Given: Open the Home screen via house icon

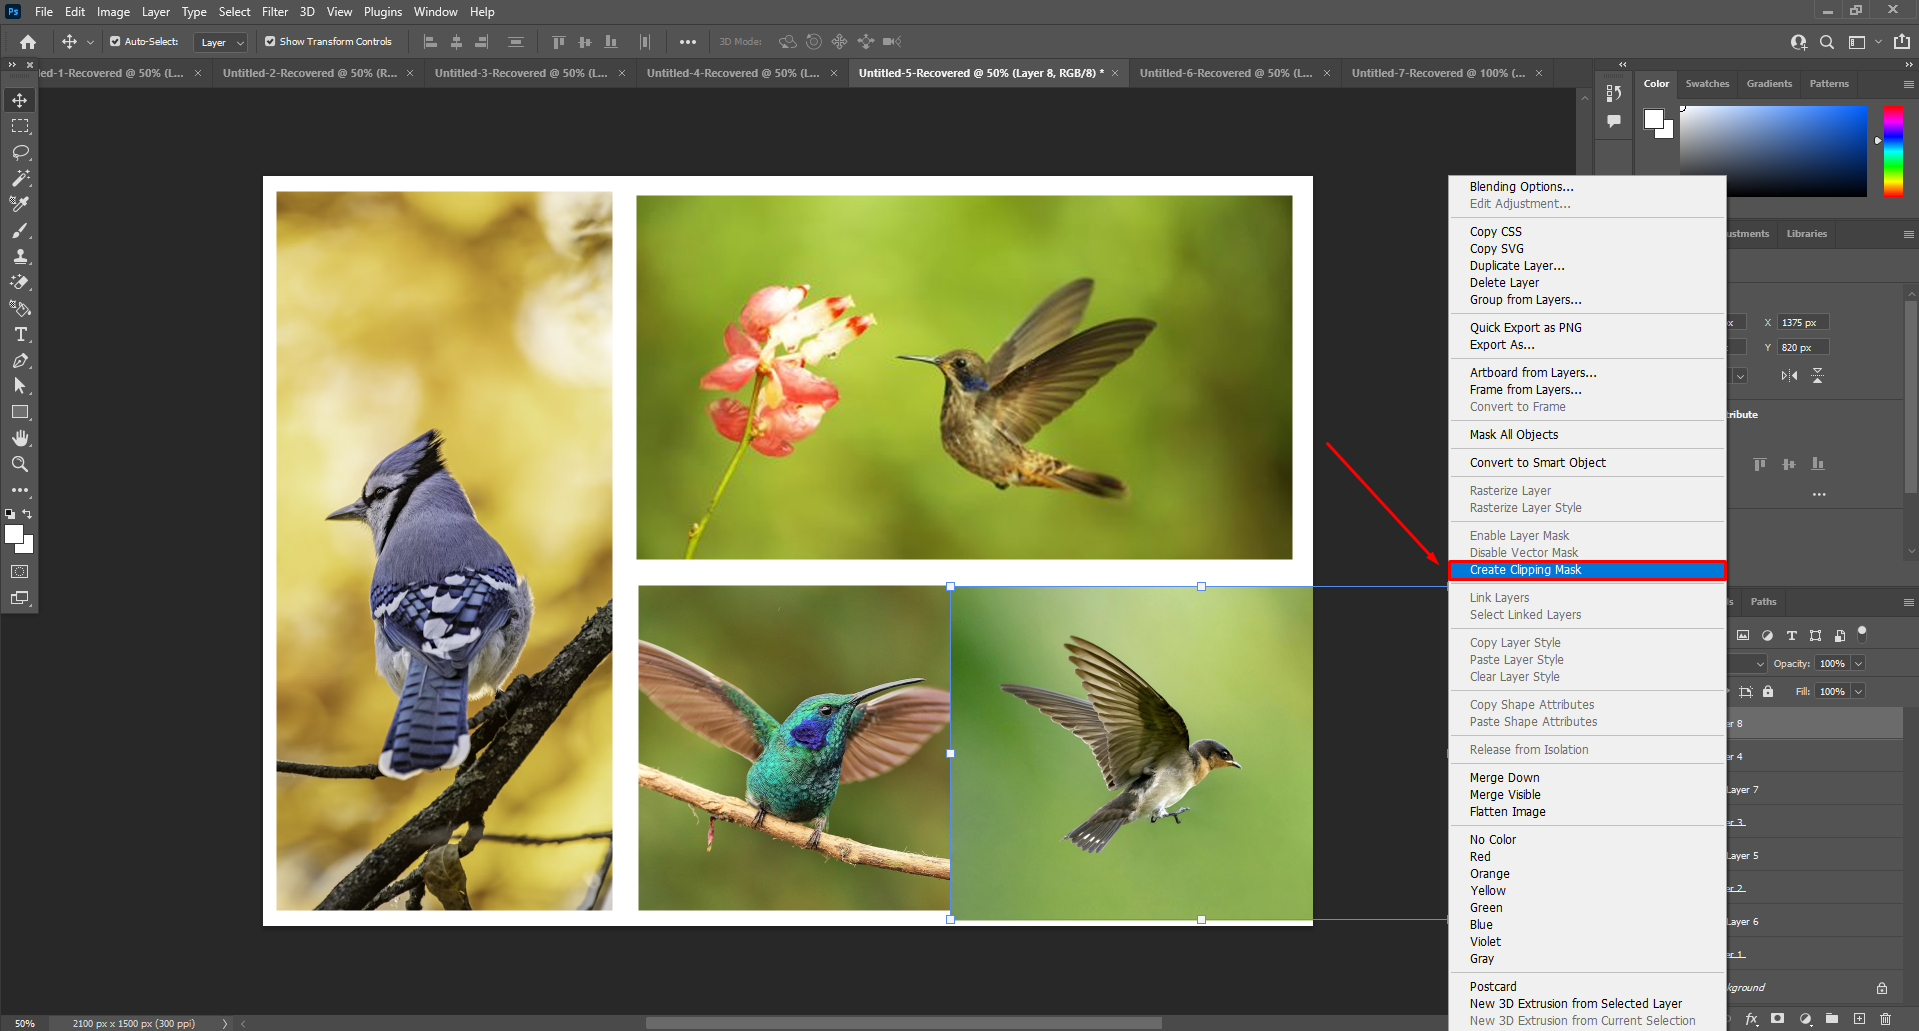Looking at the screenshot, I should click(26, 41).
